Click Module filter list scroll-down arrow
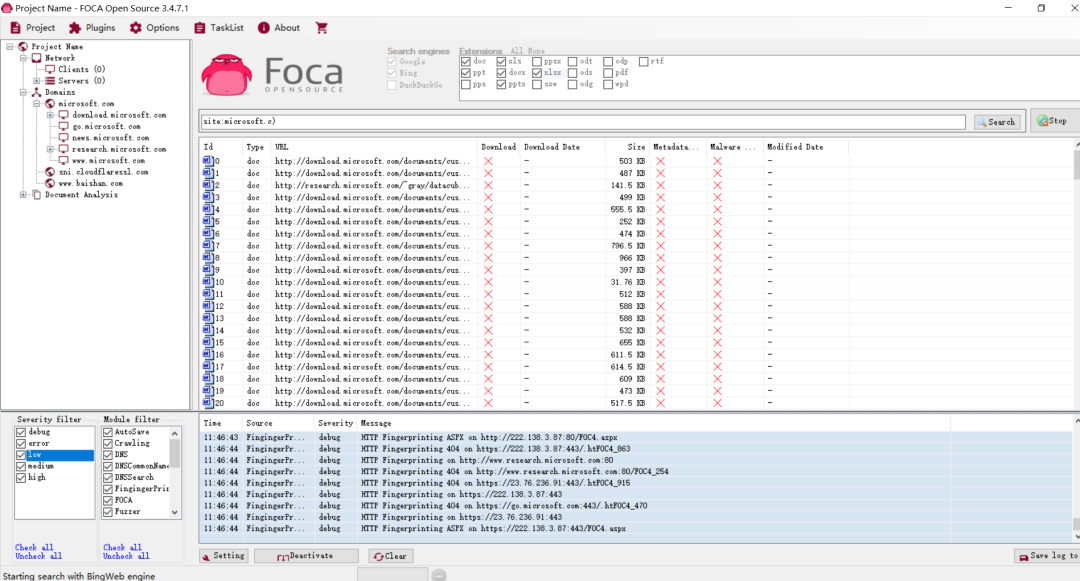 [175, 512]
